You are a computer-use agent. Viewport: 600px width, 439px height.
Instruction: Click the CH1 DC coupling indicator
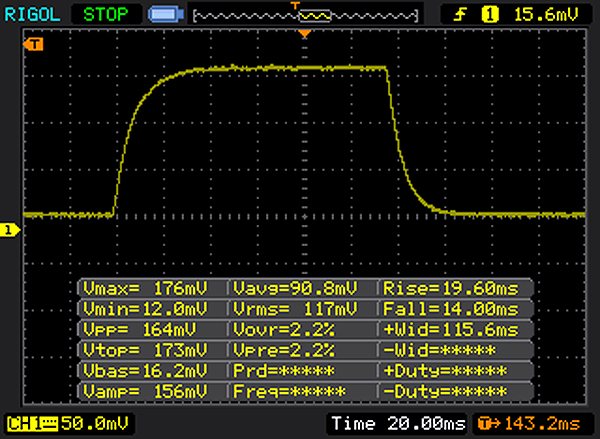[32, 424]
